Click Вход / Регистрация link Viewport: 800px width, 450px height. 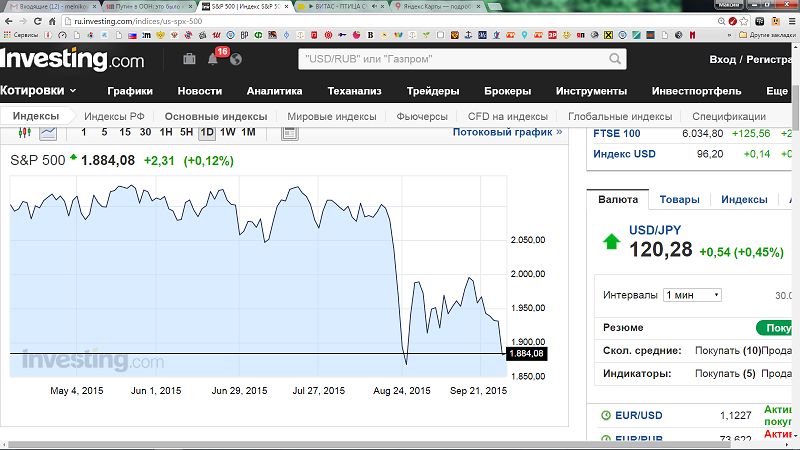pyautogui.click(x=750, y=60)
